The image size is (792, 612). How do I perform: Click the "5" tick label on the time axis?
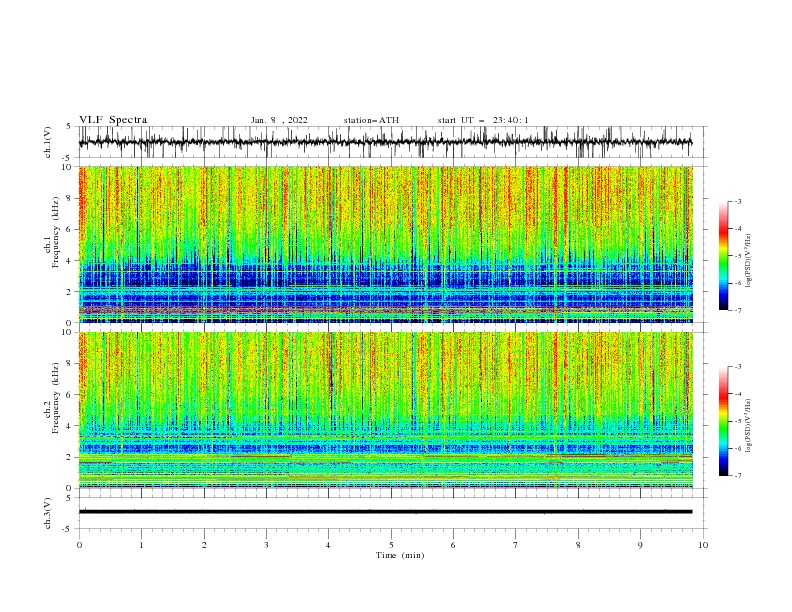(x=391, y=545)
